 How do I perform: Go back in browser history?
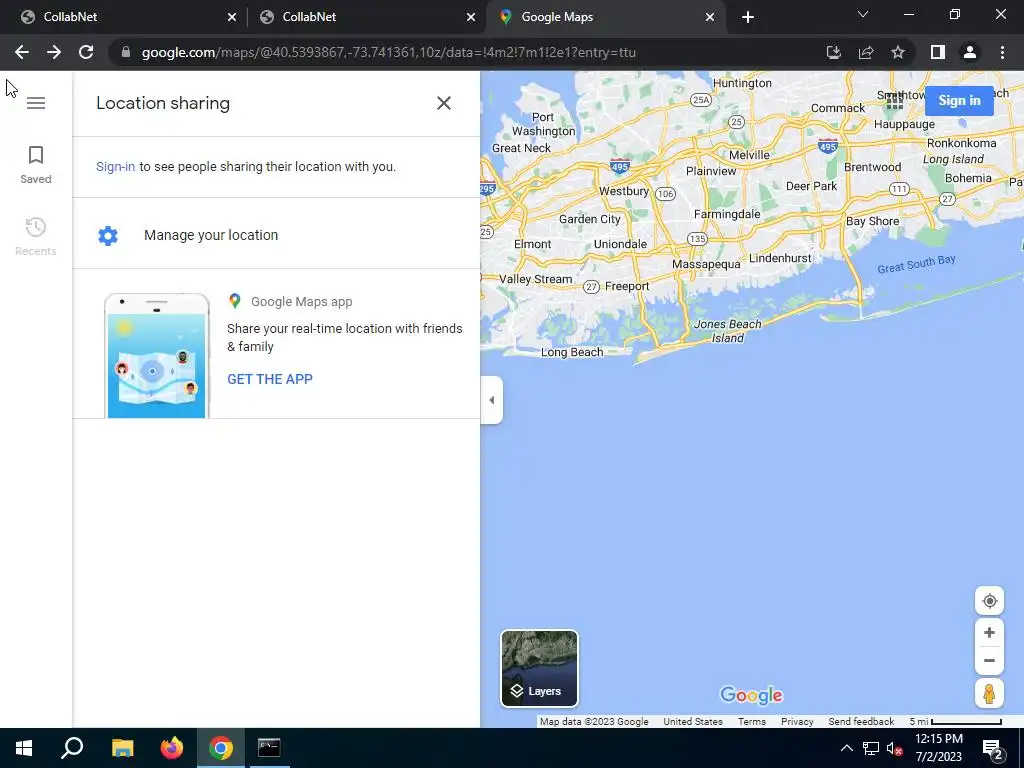click(x=22, y=52)
